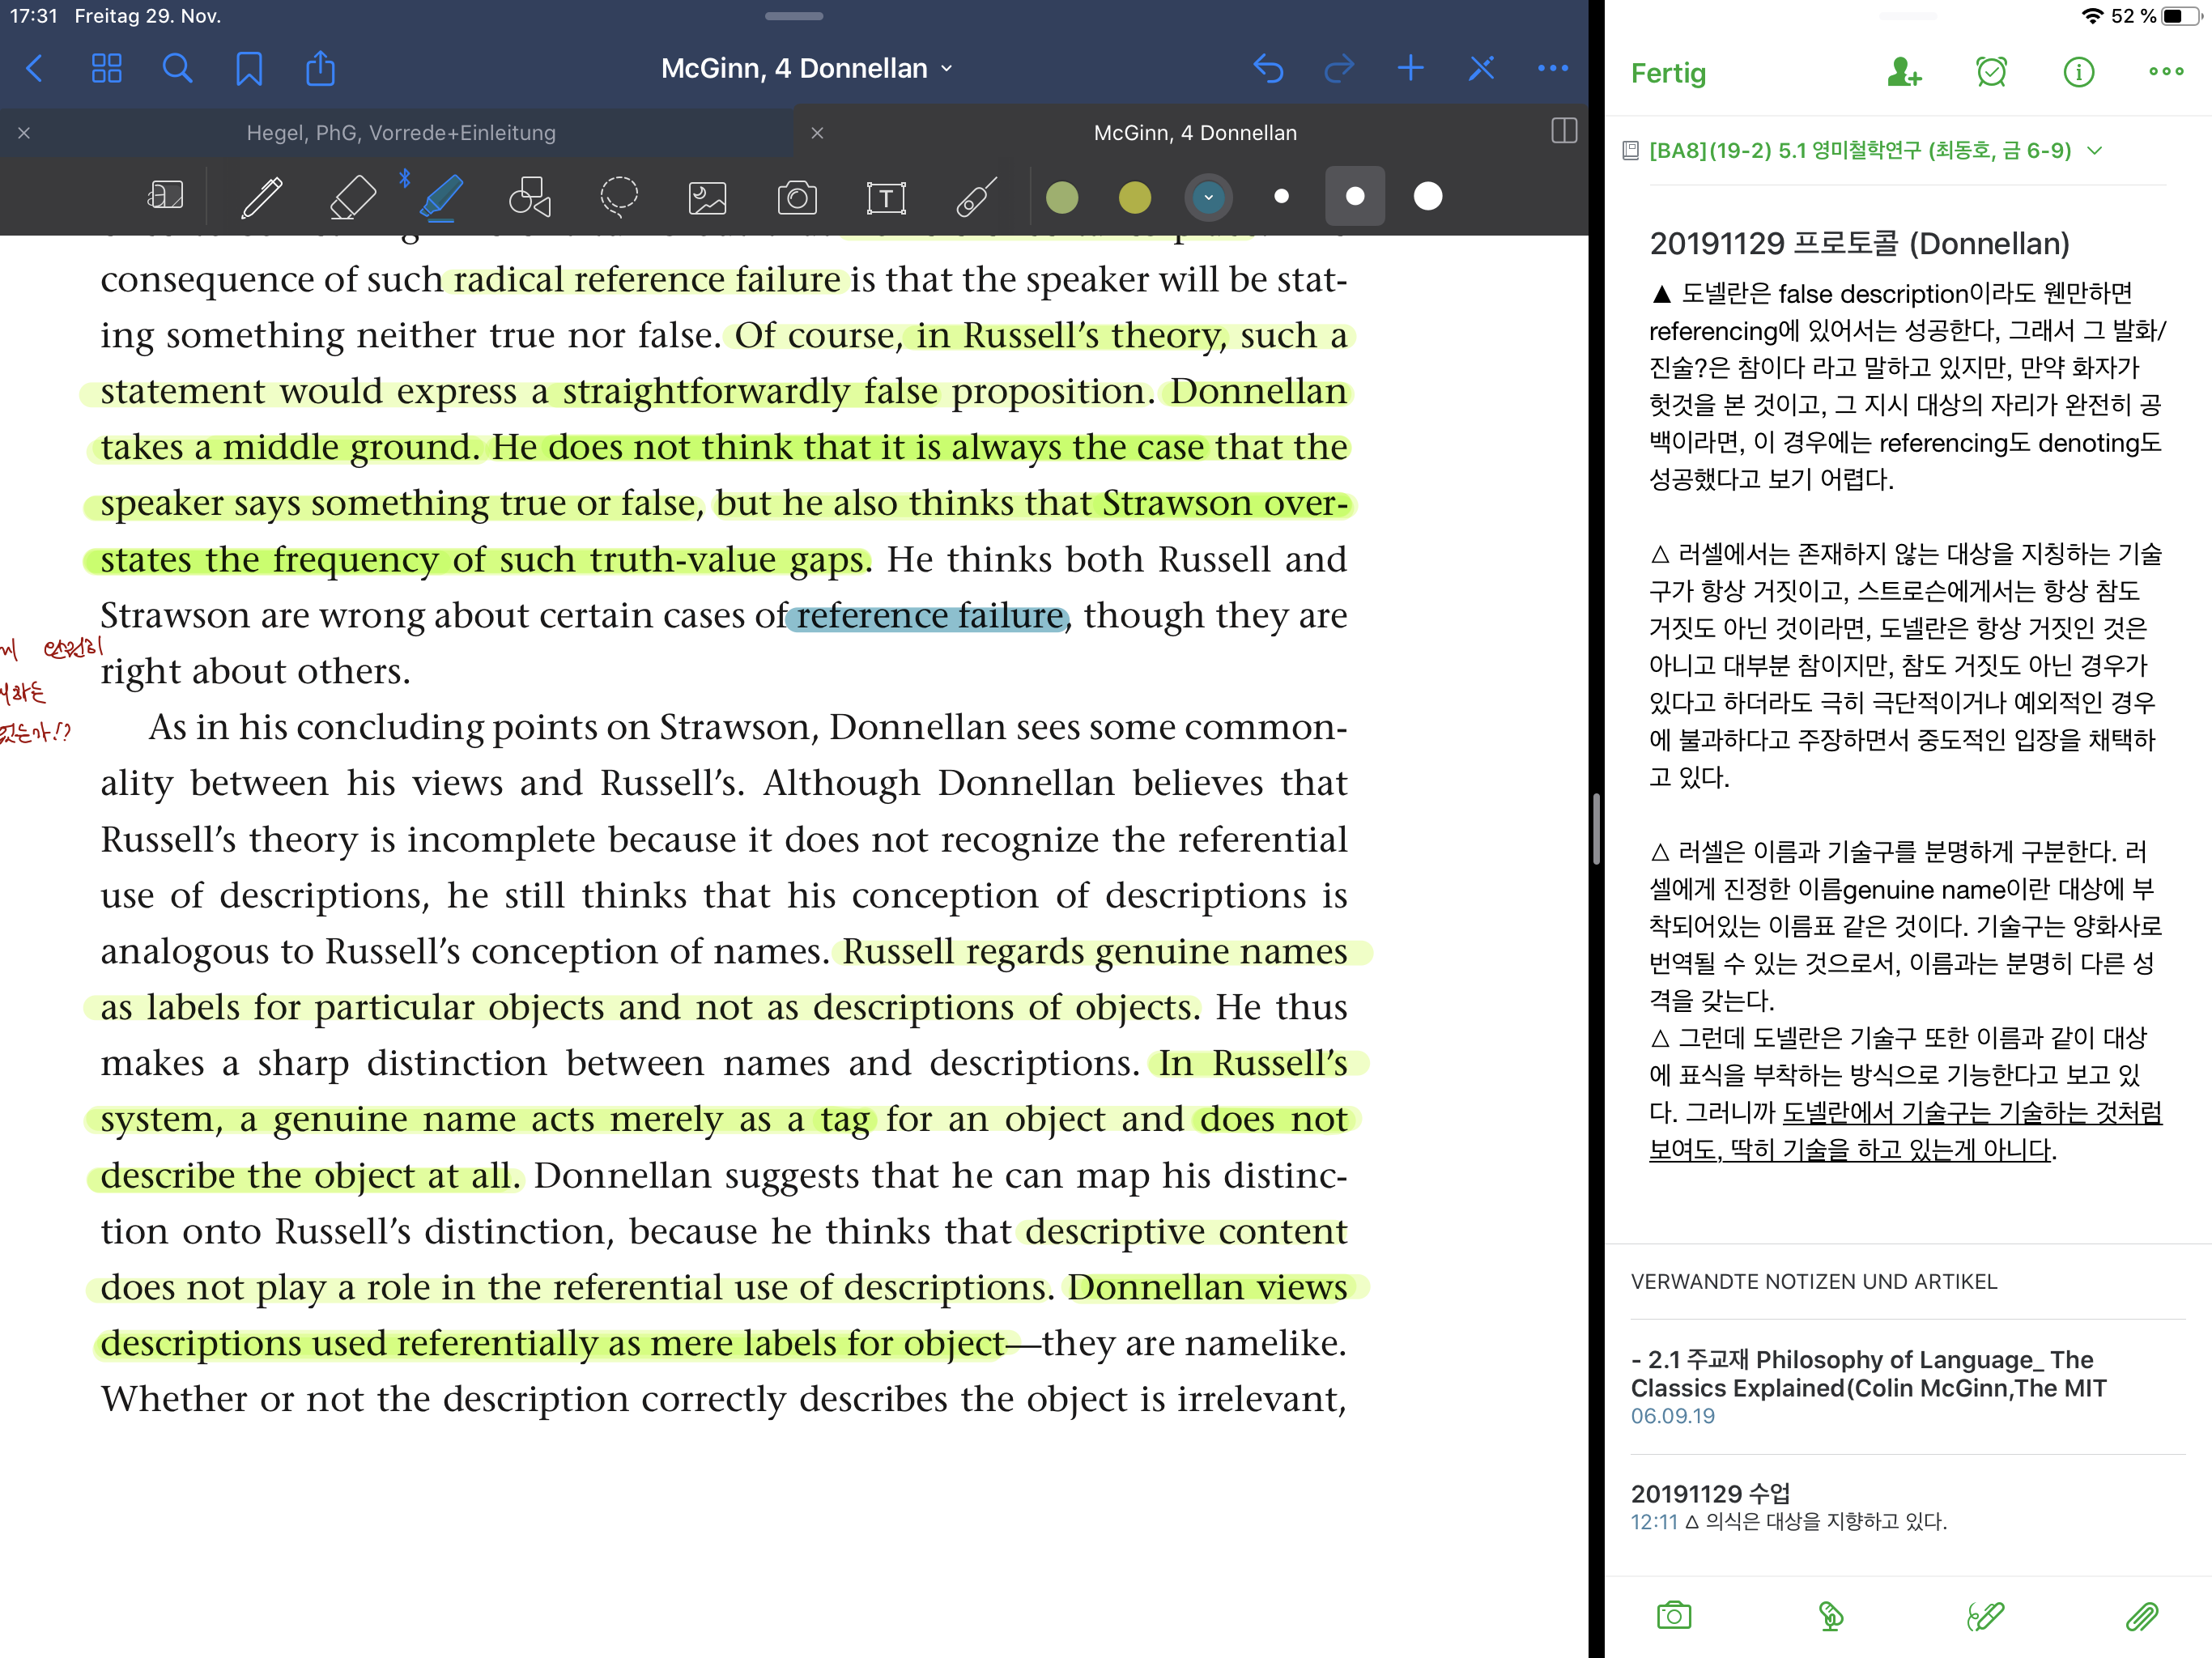Image resolution: width=2212 pixels, height=1658 pixels.
Task: Switch to Hegel, PhG, Vorrede+Einleitung tab
Action: click(400, 132)
